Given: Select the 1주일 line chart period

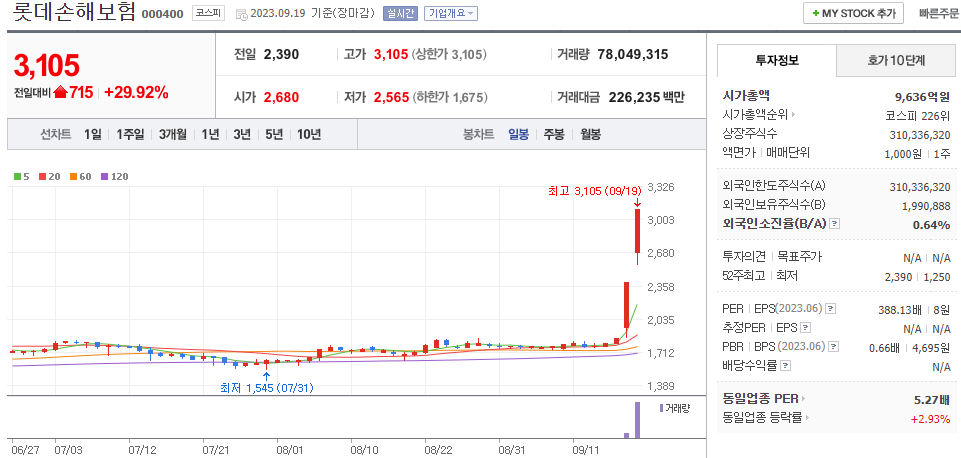Looking at the screenshot, I should point(130,134).
